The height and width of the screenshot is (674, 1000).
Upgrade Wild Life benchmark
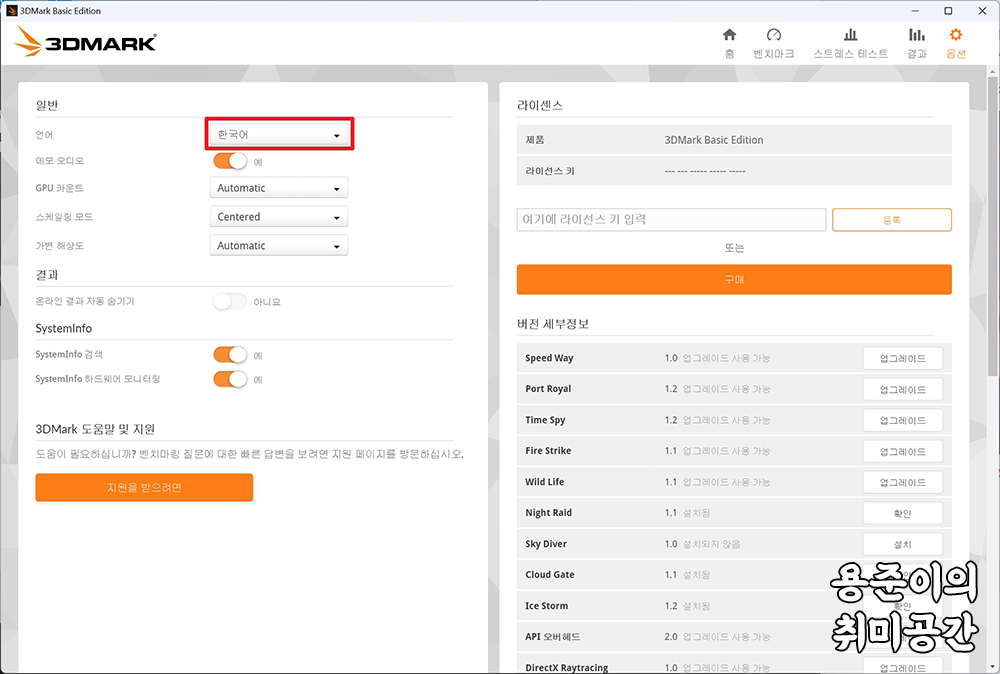902,482
